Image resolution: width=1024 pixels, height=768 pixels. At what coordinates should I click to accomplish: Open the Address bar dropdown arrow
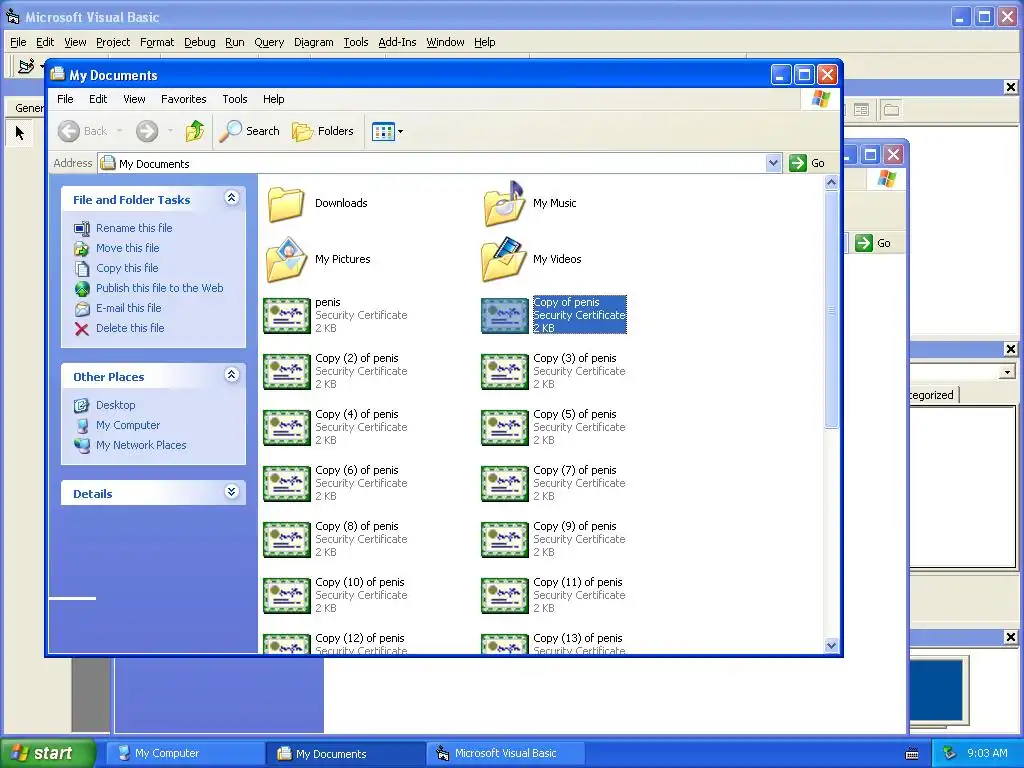pos(773,163)
